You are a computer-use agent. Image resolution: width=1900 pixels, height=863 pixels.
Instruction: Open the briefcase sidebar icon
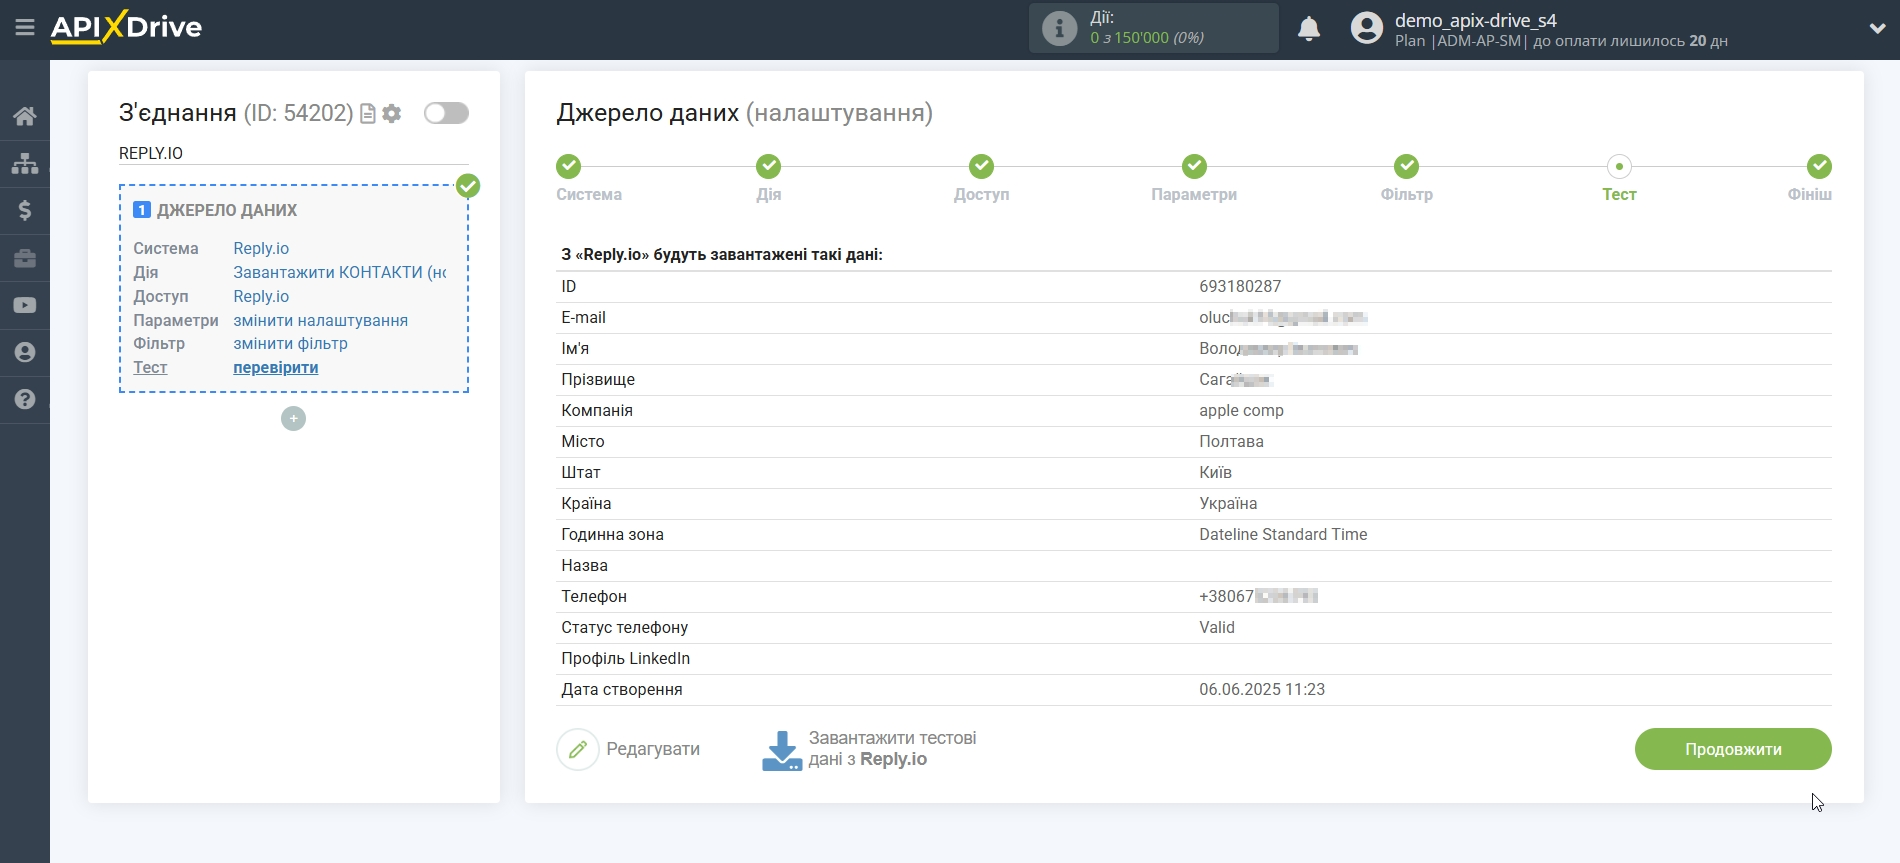pyautogui.click(x=25, y=258)
